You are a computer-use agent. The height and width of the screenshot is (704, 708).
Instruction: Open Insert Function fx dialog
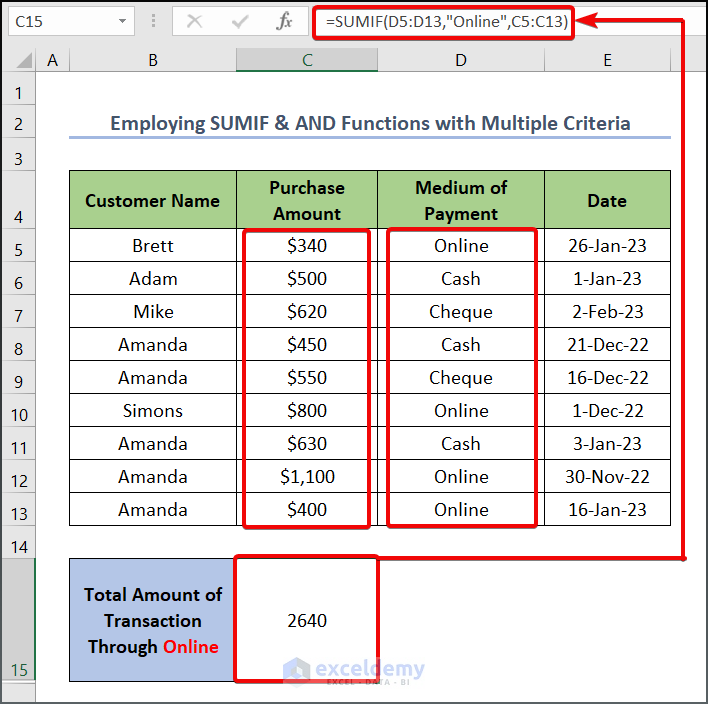pos(284,21)
